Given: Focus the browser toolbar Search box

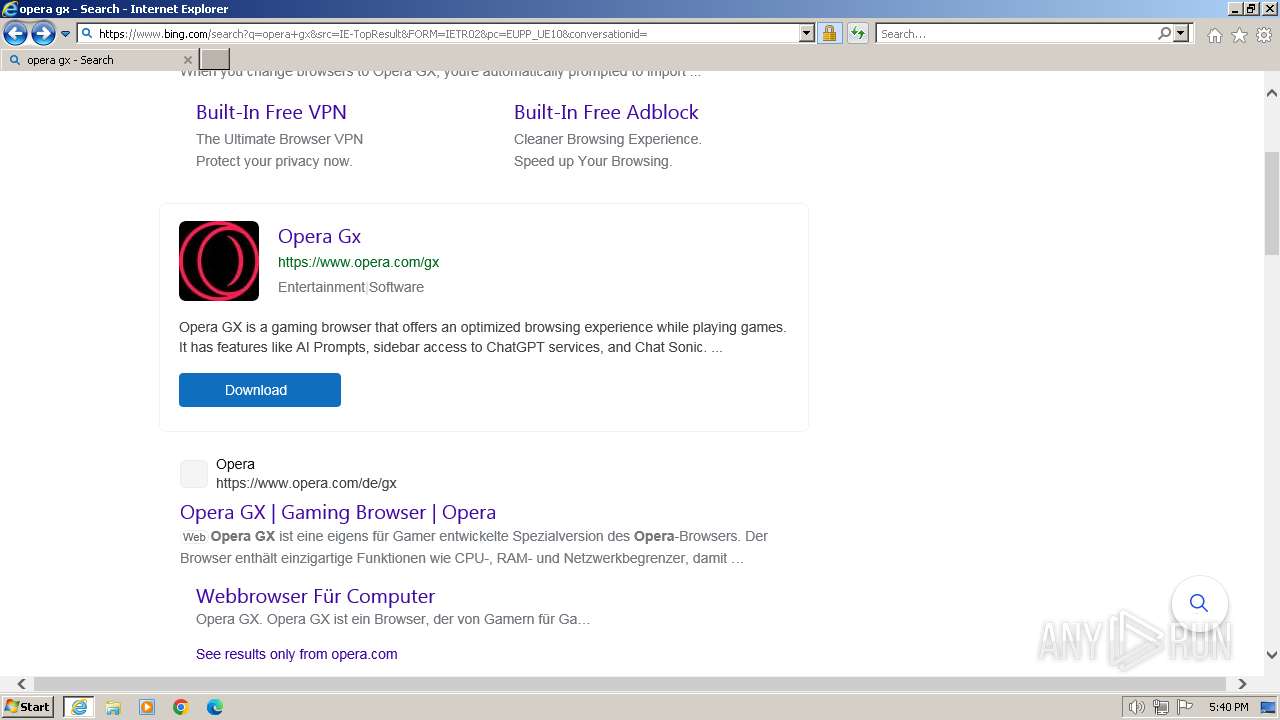Looking at the screenshot, I should click(x=1016, y=34).
